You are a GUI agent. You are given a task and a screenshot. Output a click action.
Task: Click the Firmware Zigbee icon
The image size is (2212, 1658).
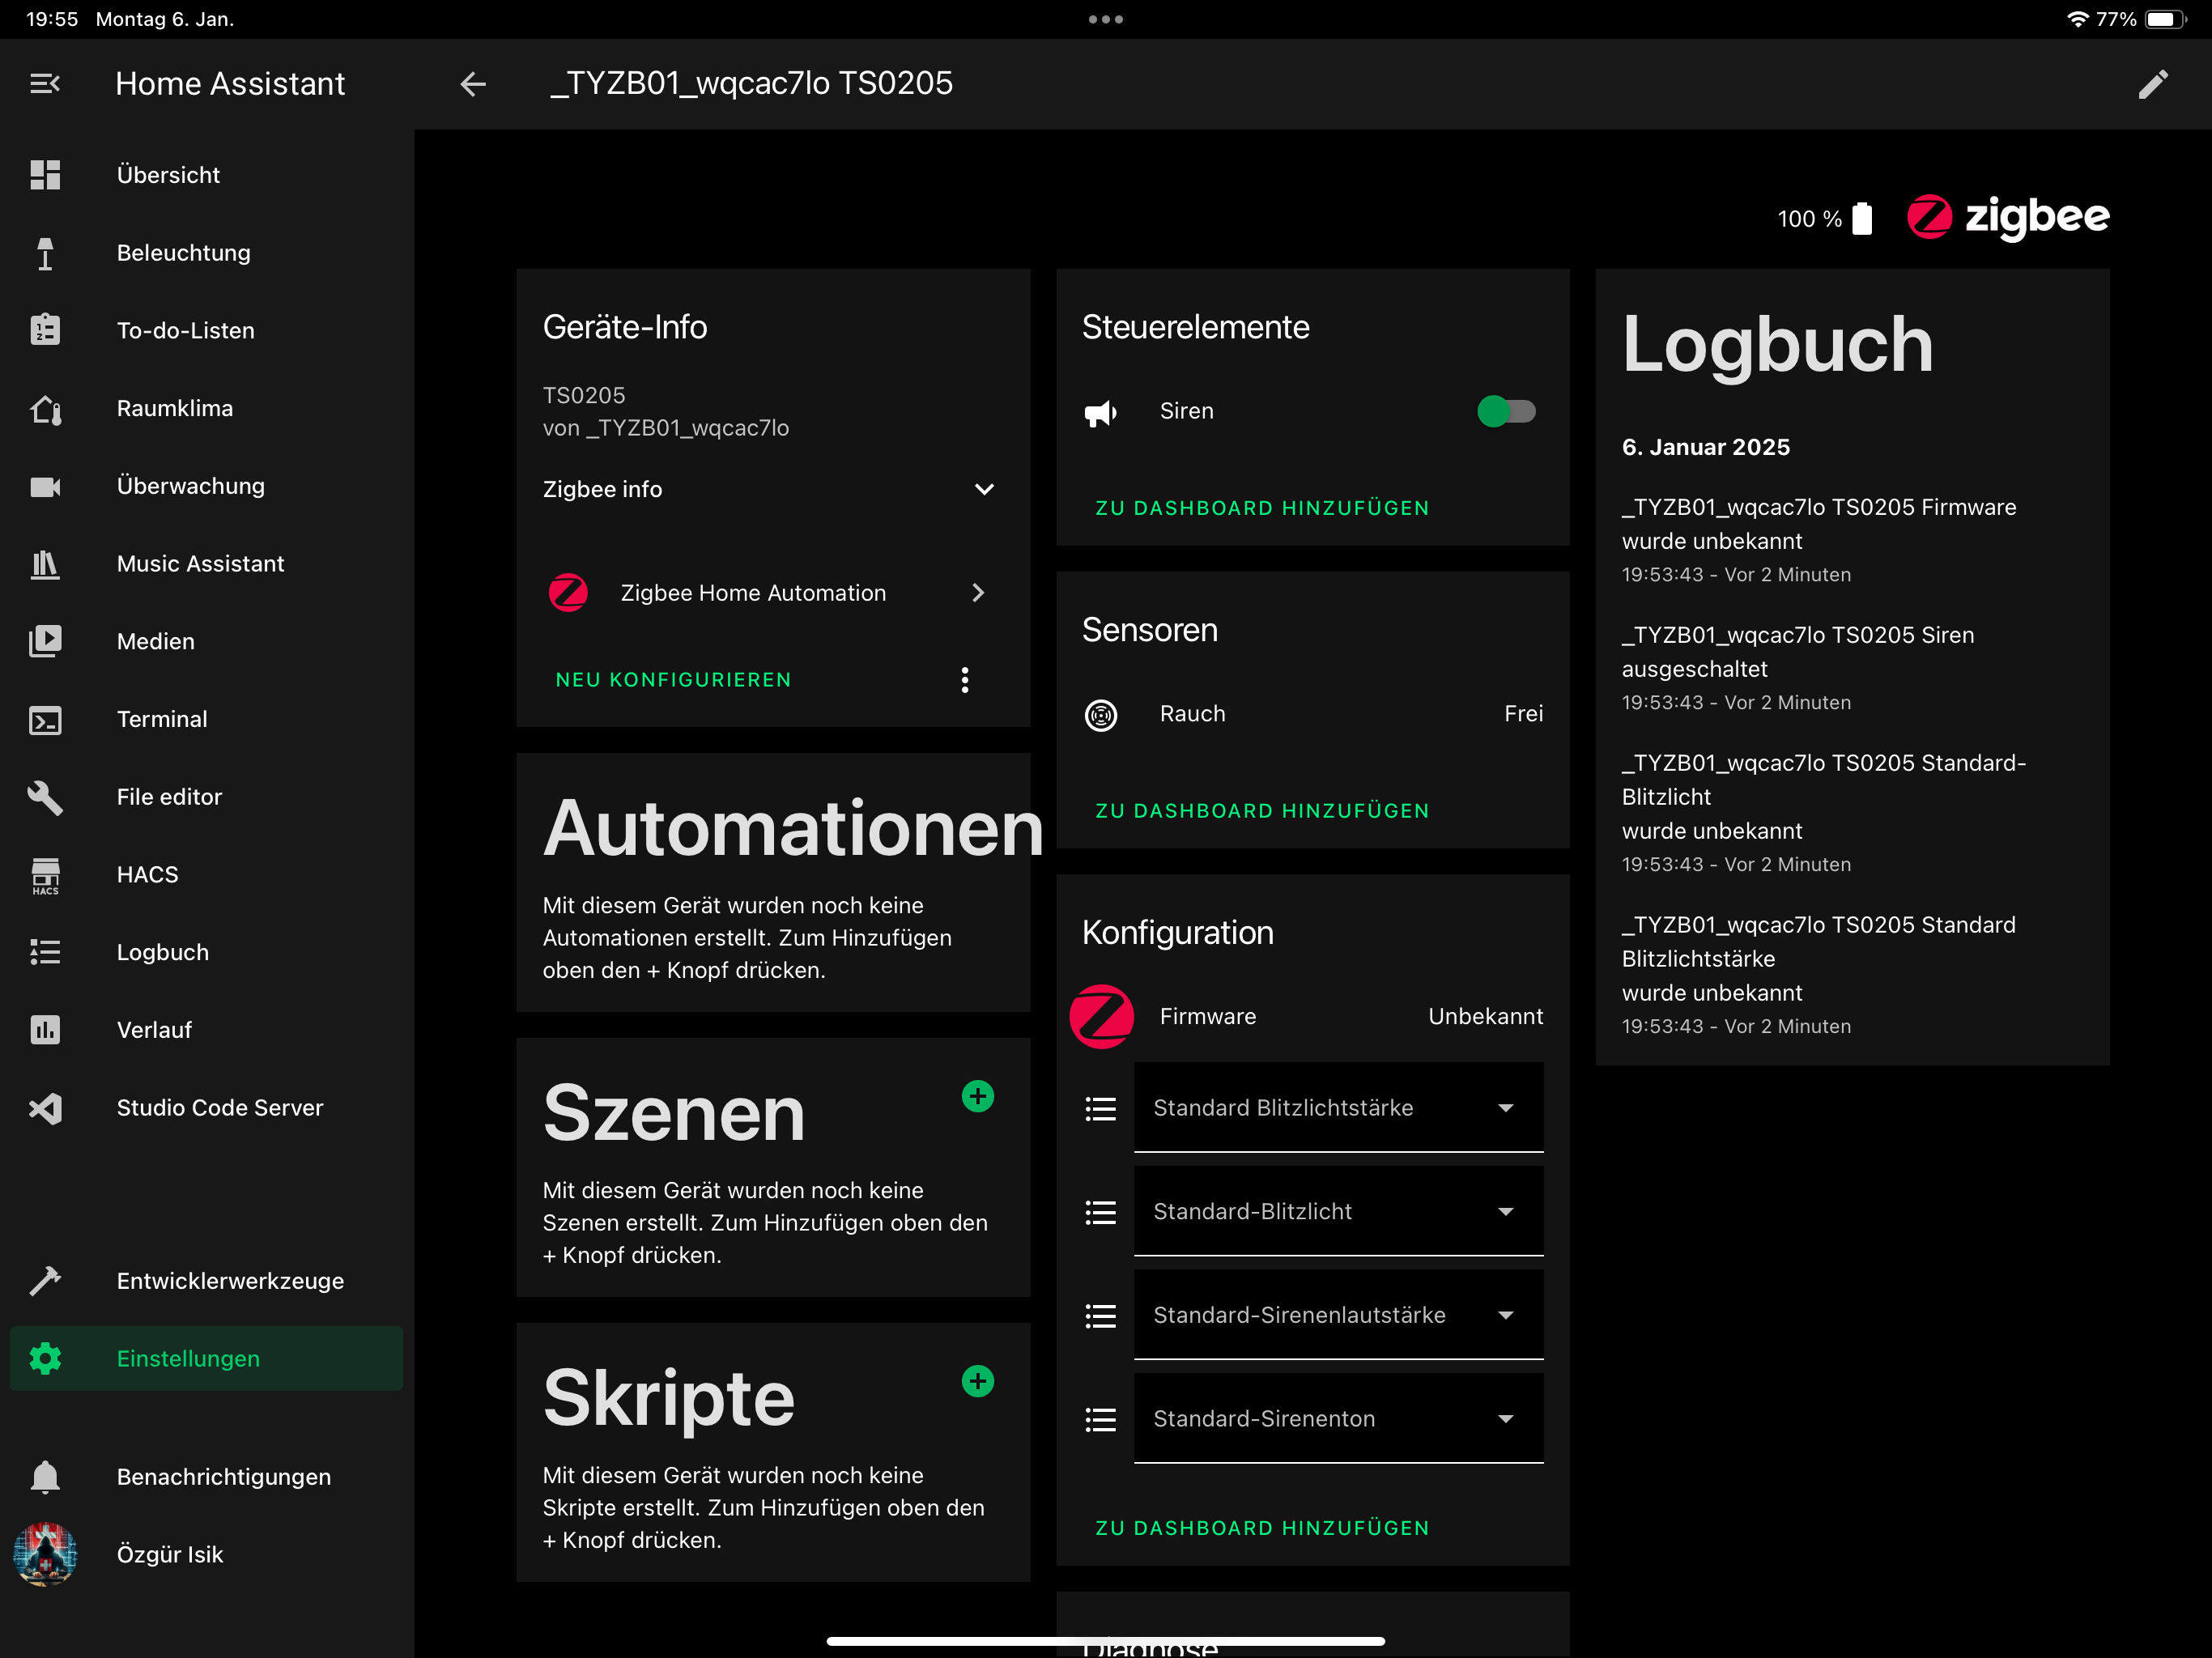point(1101,1017)
